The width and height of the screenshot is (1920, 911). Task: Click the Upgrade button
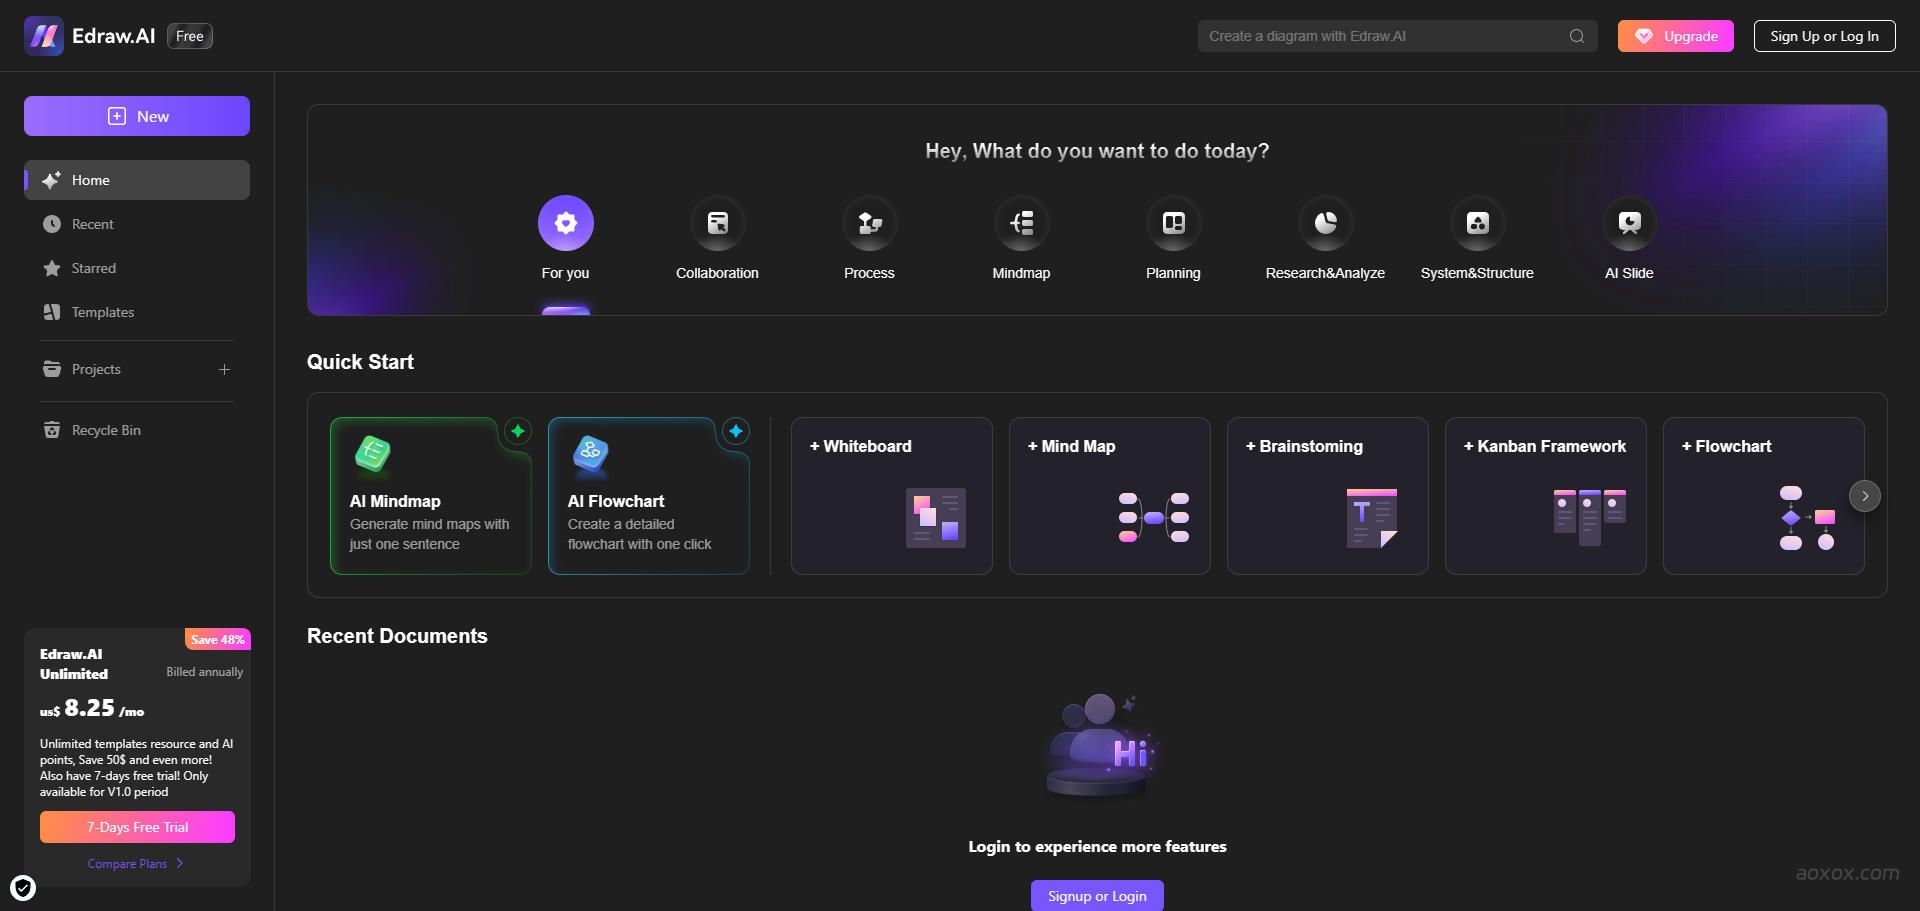pyautogui.click(x=1676, y=36)
